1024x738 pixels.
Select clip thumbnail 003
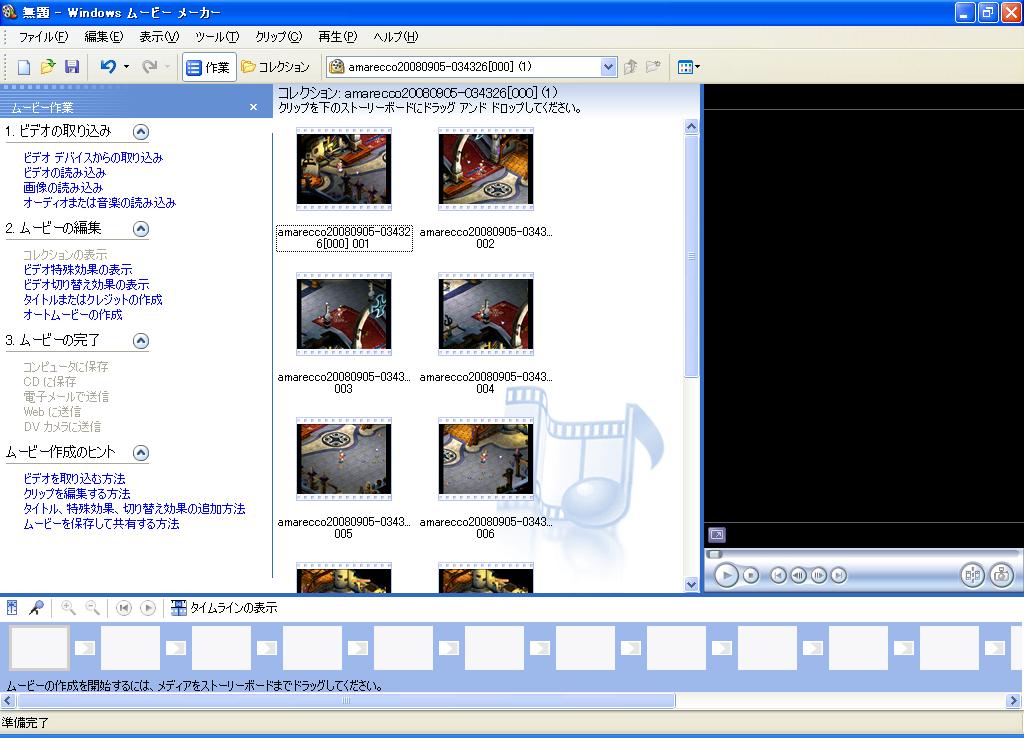tap(344, 314)
